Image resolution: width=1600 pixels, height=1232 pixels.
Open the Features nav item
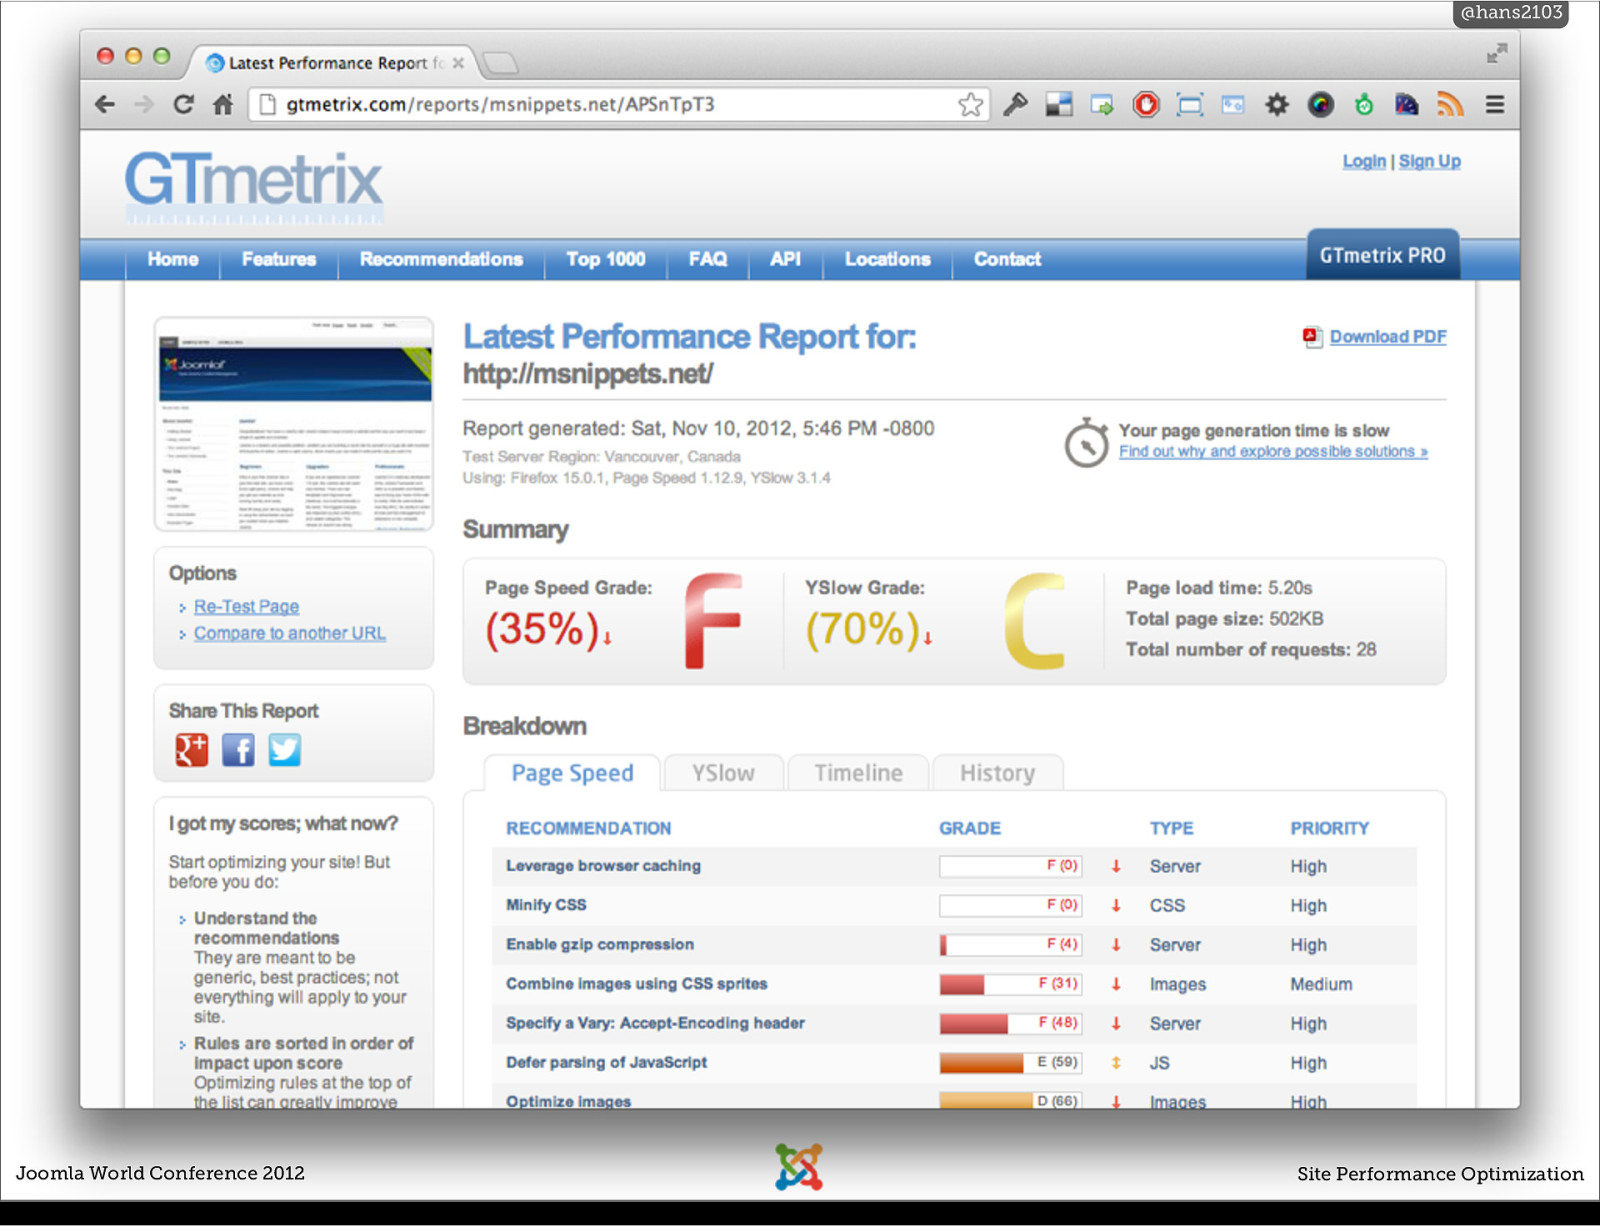point(279,259)
